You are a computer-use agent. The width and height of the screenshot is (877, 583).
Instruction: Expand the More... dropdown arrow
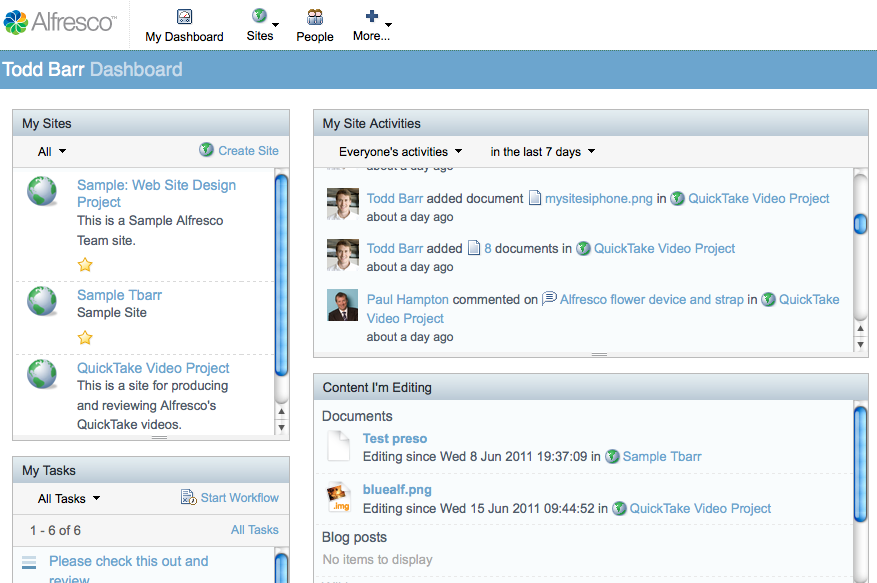(388, 25)
